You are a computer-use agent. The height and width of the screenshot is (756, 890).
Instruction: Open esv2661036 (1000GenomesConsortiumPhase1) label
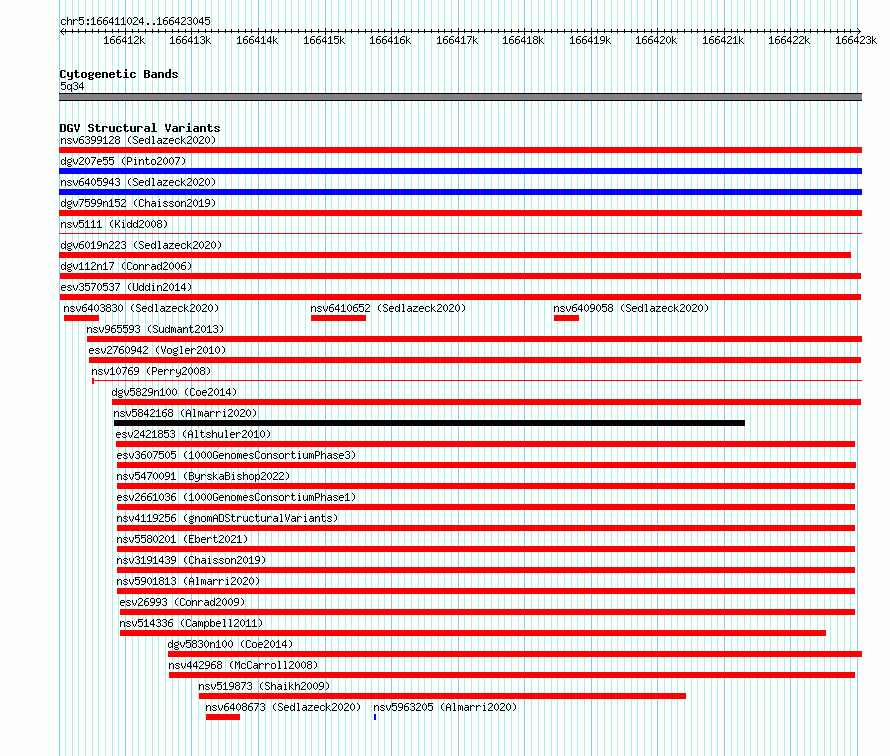(x=236, y=497)
